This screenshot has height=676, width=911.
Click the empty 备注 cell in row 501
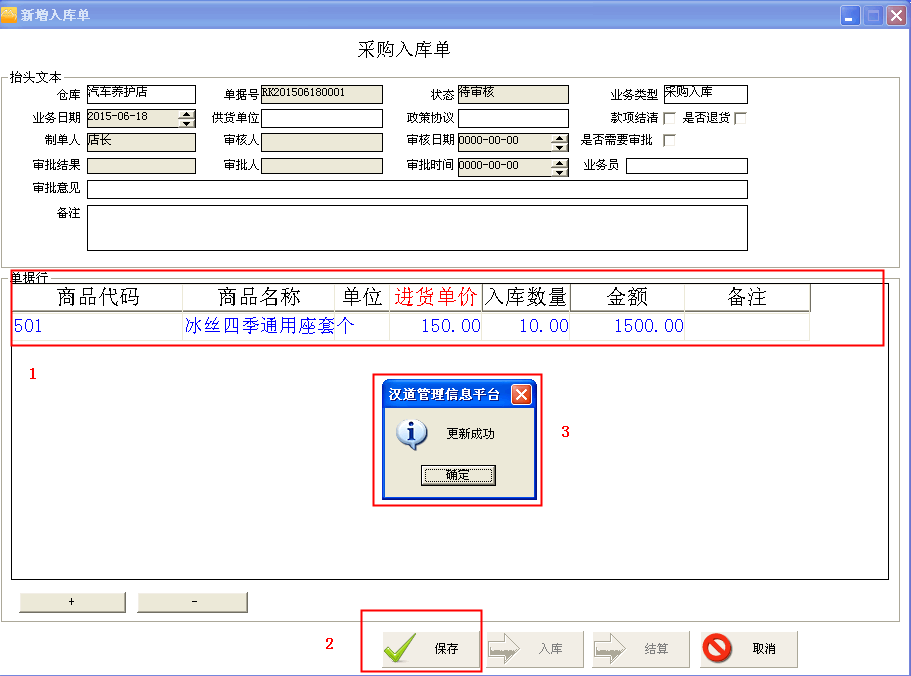point(747,326)
